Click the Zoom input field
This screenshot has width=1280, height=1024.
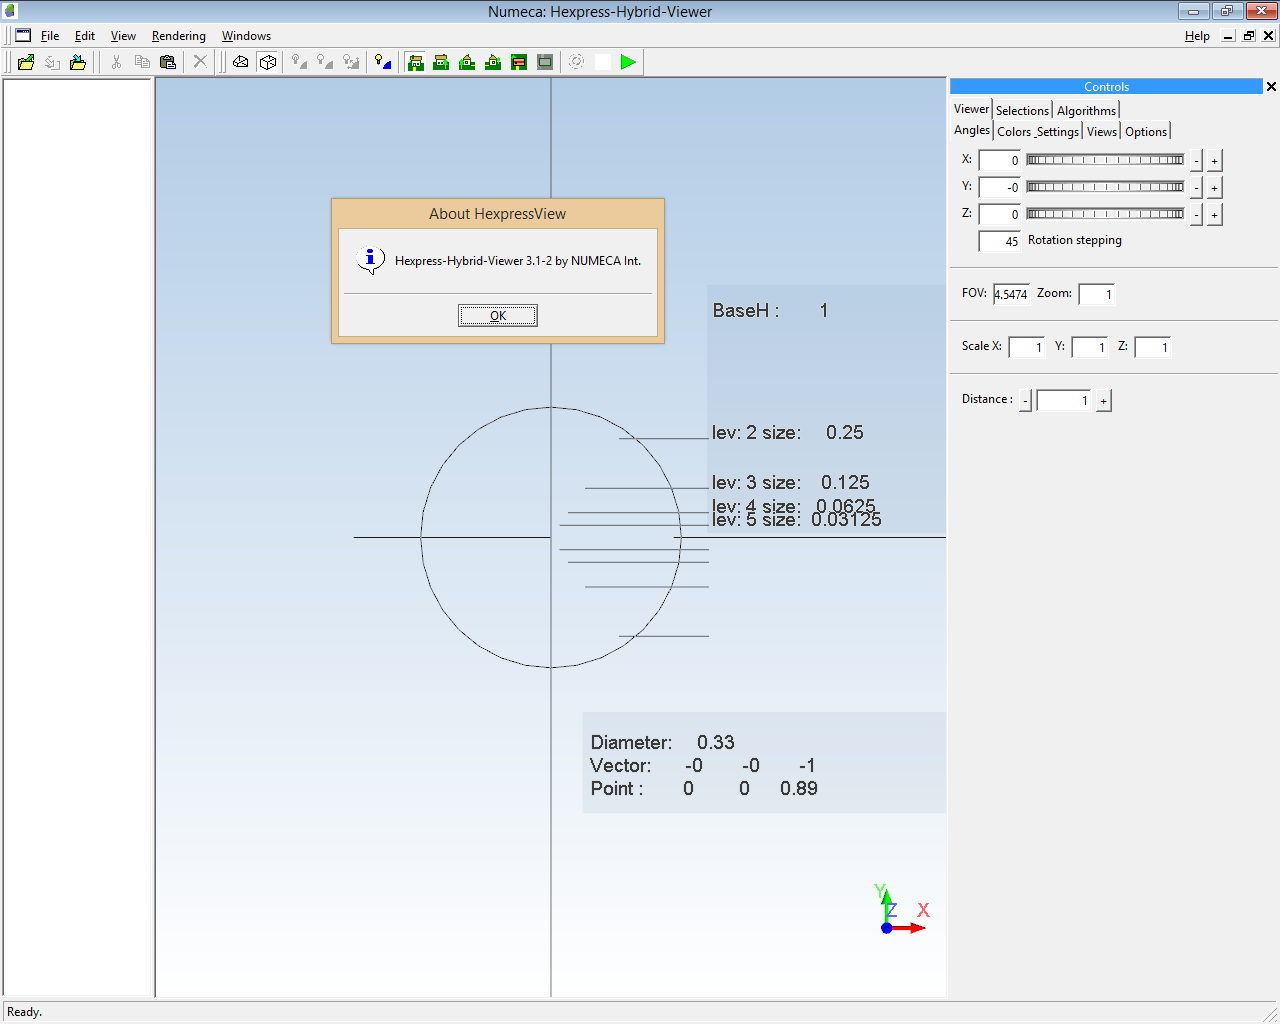click(1097, 294)
